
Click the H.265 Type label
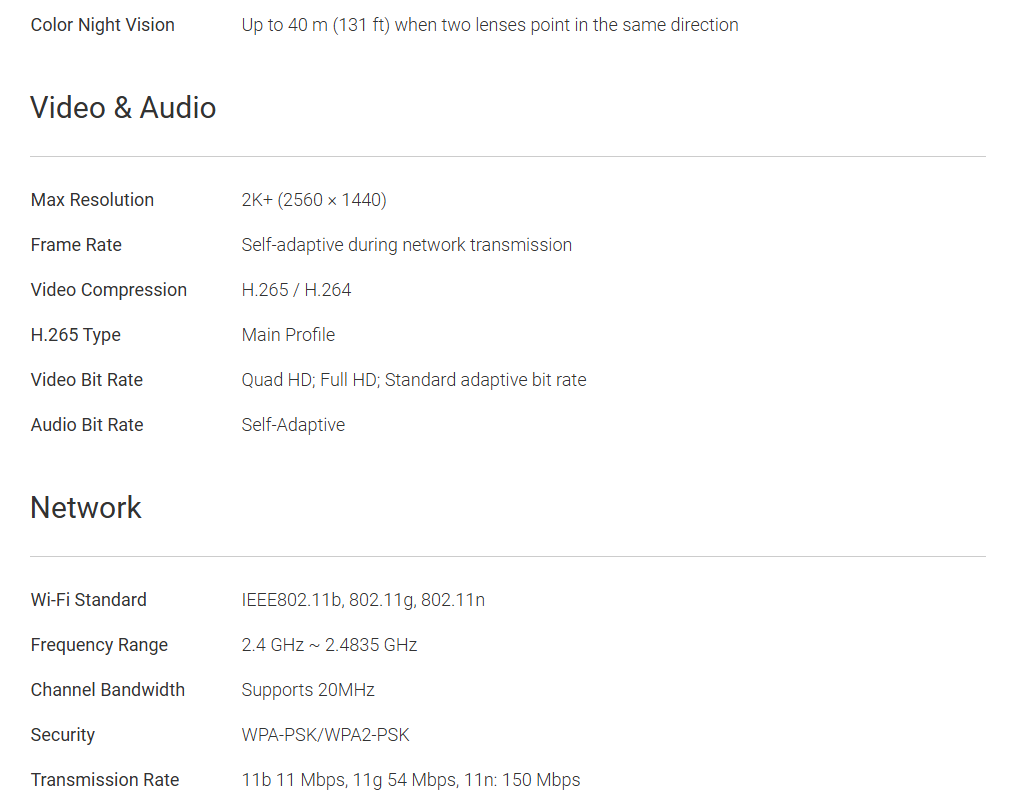pyautogui.click(x=75, y=335)
